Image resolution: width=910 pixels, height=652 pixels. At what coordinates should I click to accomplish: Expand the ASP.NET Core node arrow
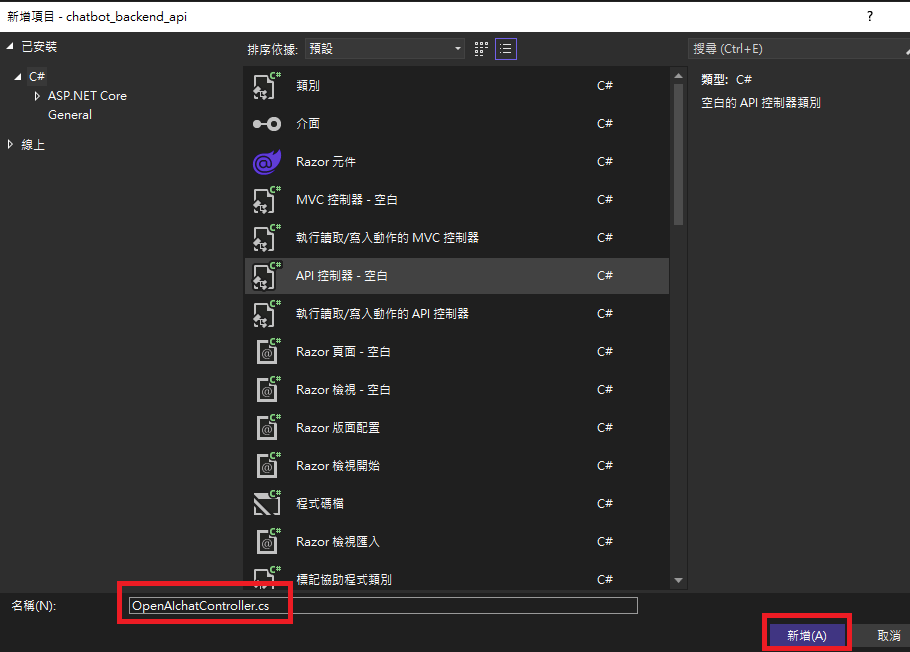(37, 96)
